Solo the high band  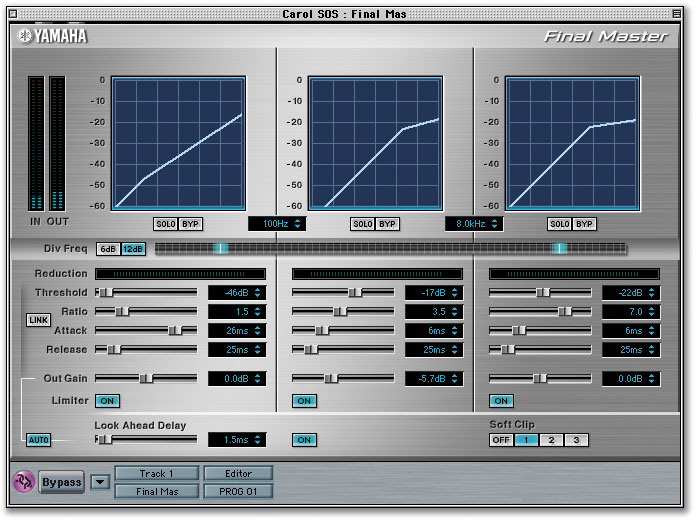[x=560, y=224]
